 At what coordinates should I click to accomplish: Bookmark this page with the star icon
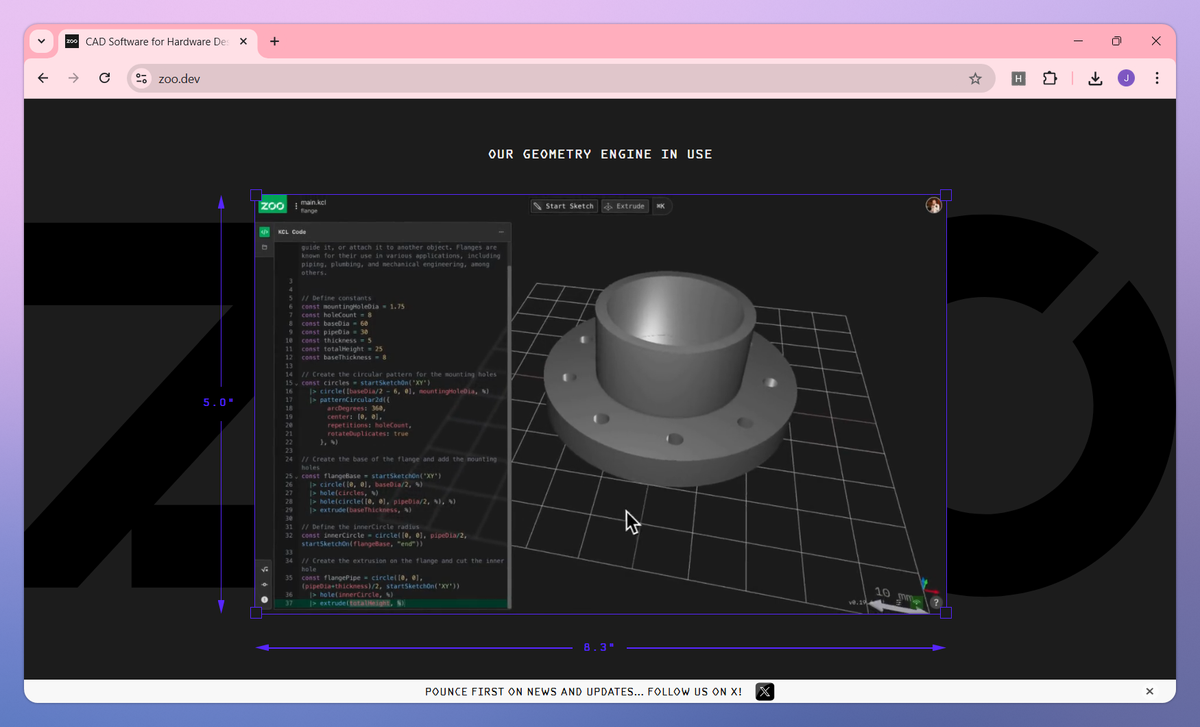click(975, 78)
